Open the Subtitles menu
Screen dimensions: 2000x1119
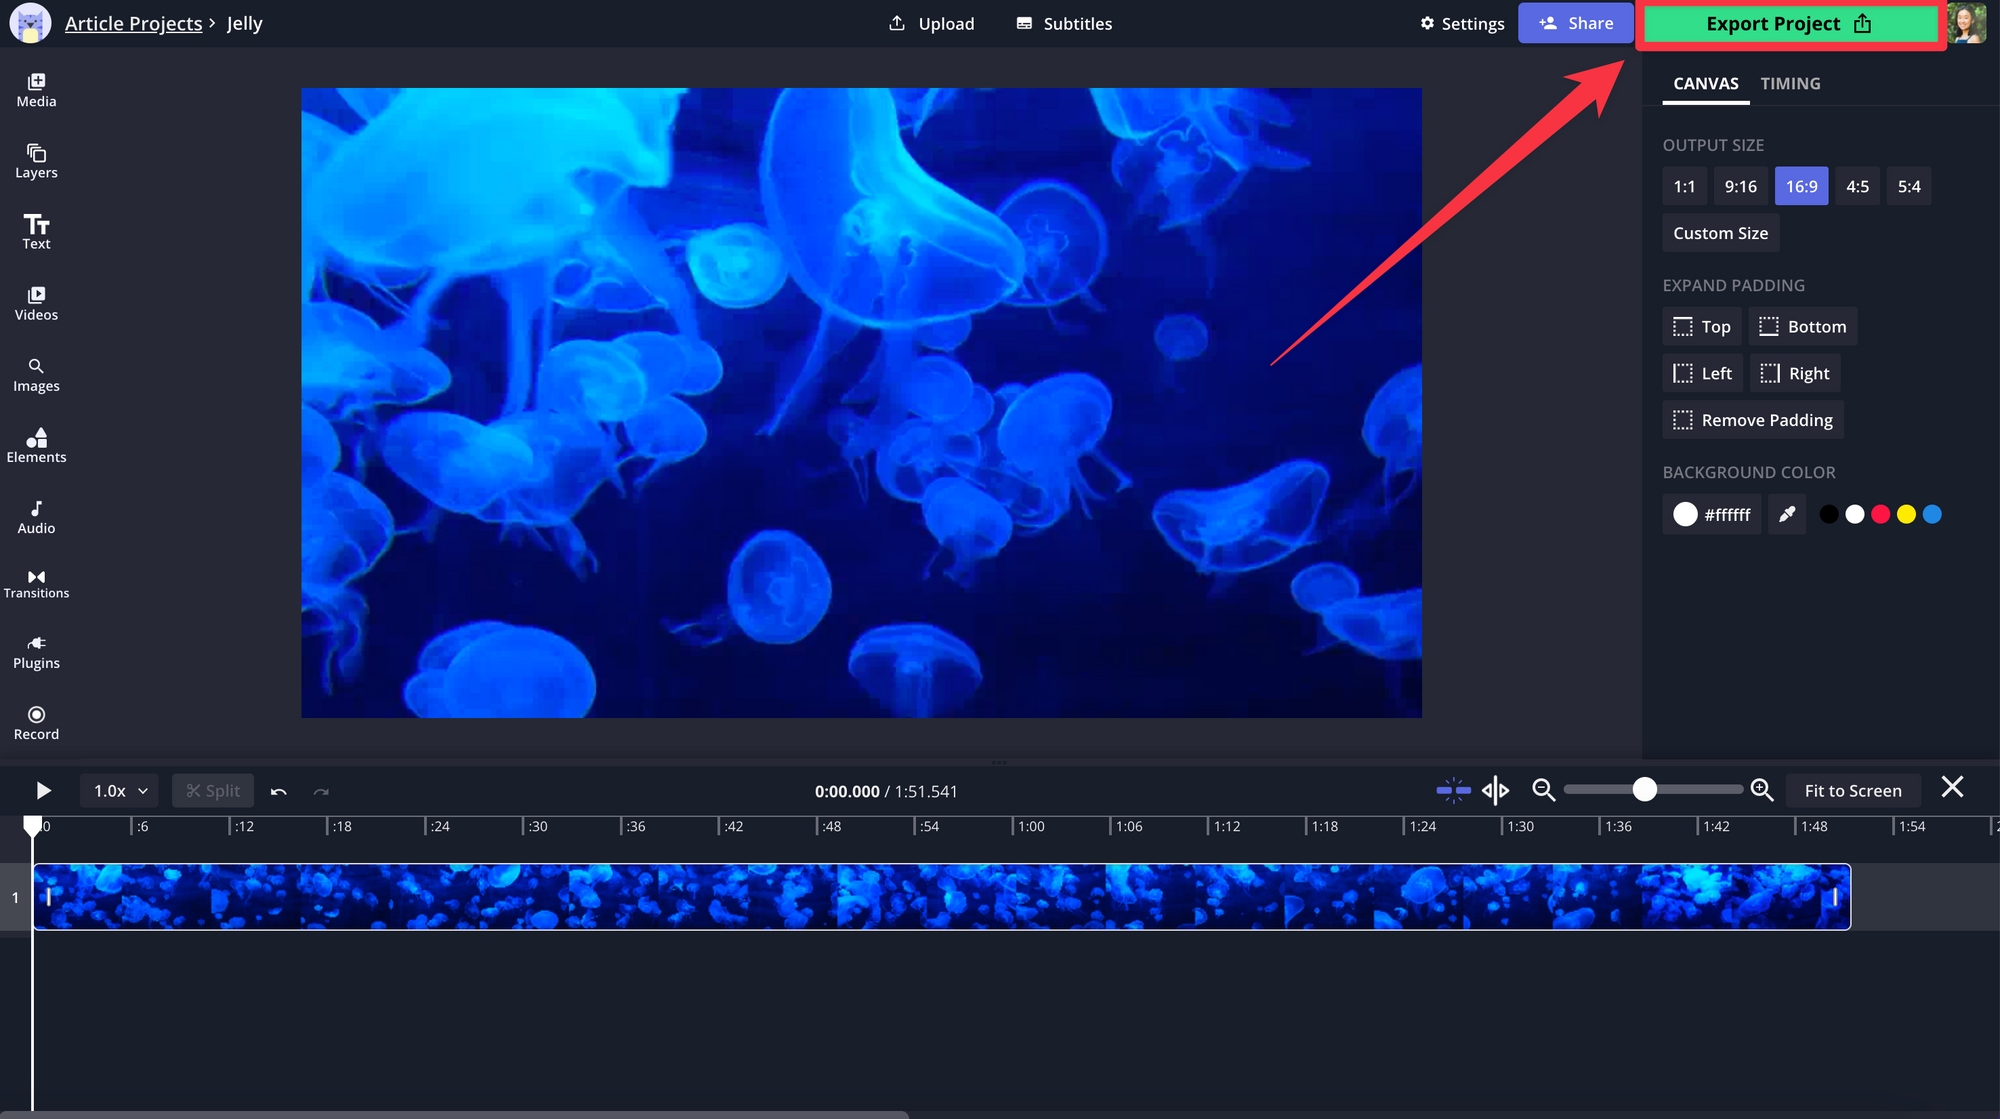pos(1064,24)
